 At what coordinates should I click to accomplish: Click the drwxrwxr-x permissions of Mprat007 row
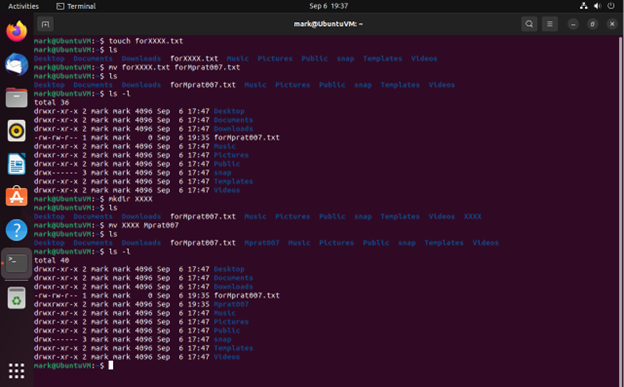pyautogui.click(x=56, y=304)
